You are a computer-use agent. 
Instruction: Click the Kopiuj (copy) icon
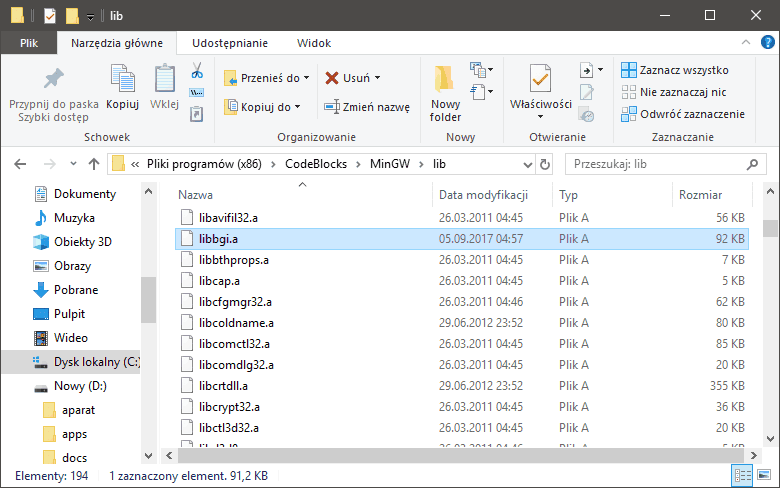(122, 80)
